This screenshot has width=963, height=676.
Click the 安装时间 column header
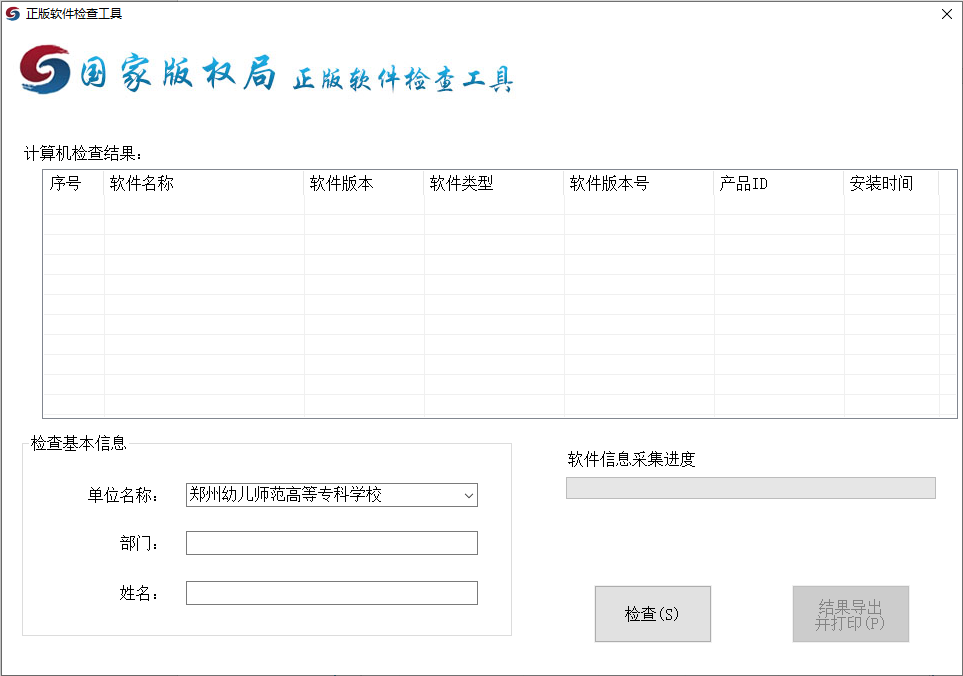point(891,184)
